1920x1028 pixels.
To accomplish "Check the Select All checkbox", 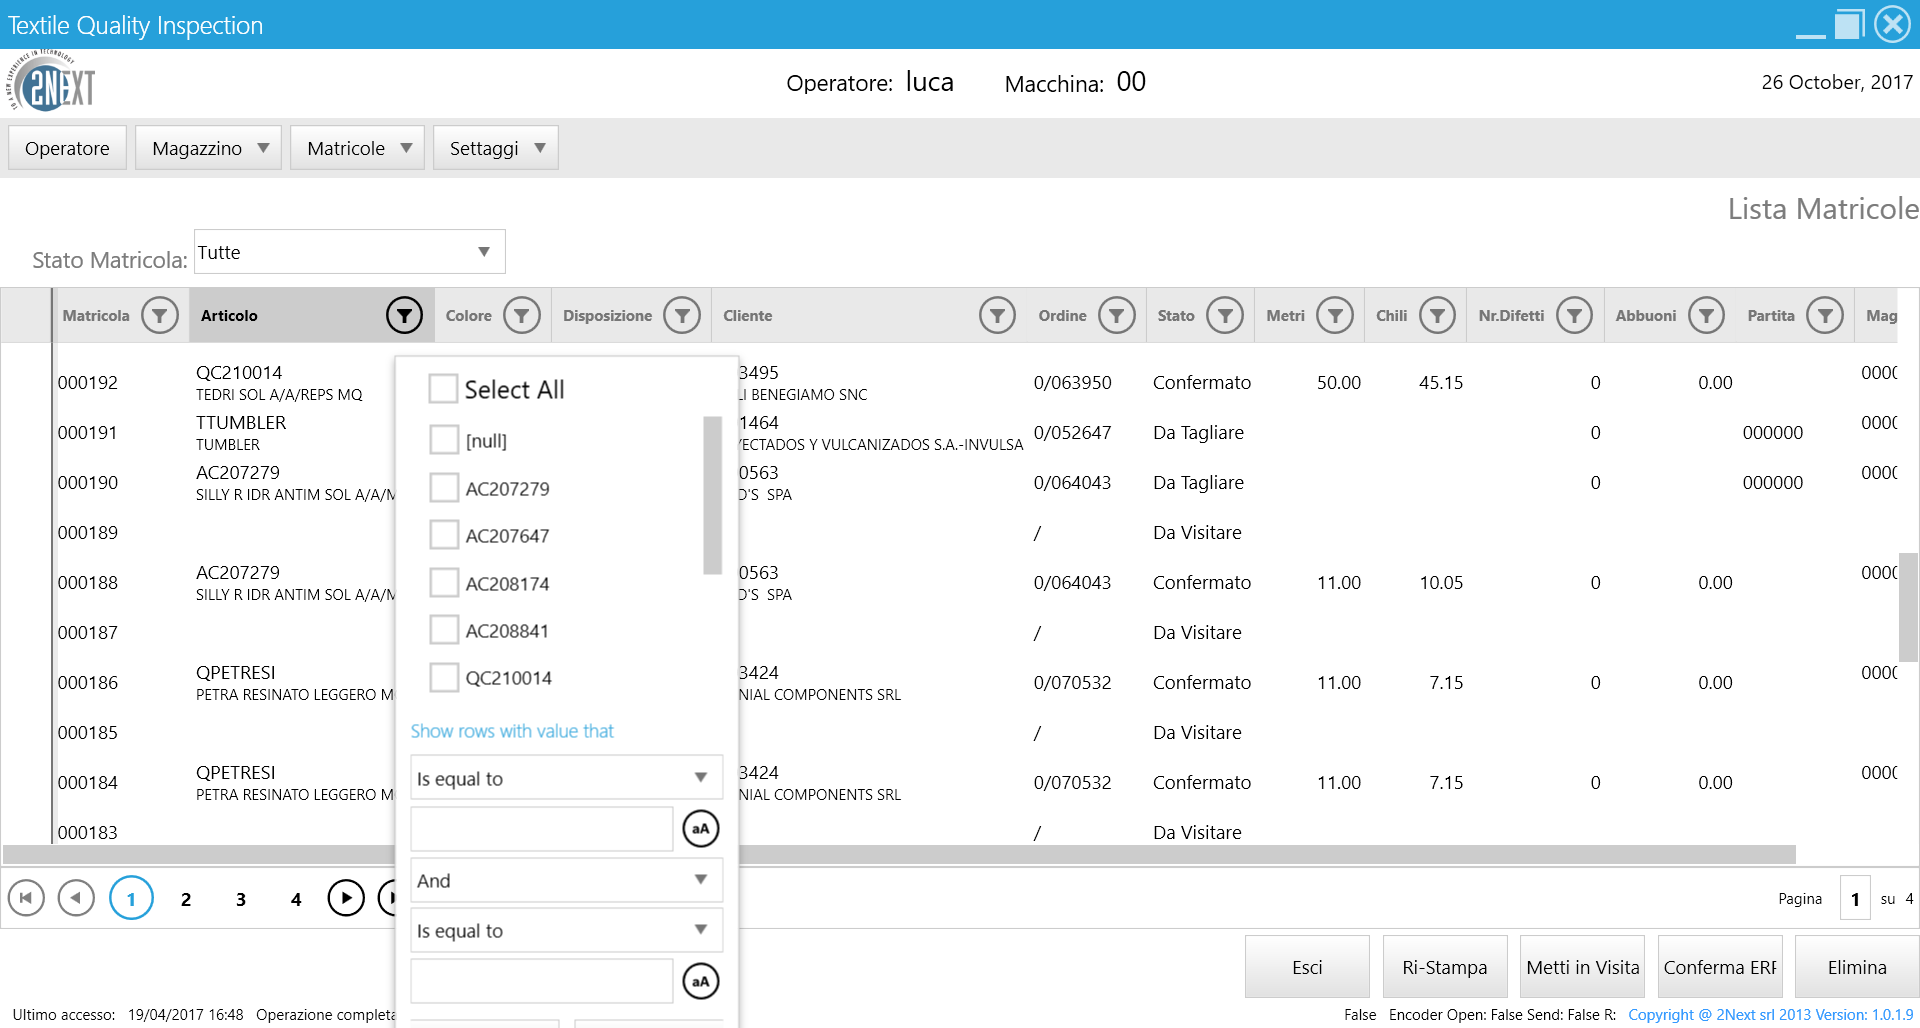I will 443,388.
